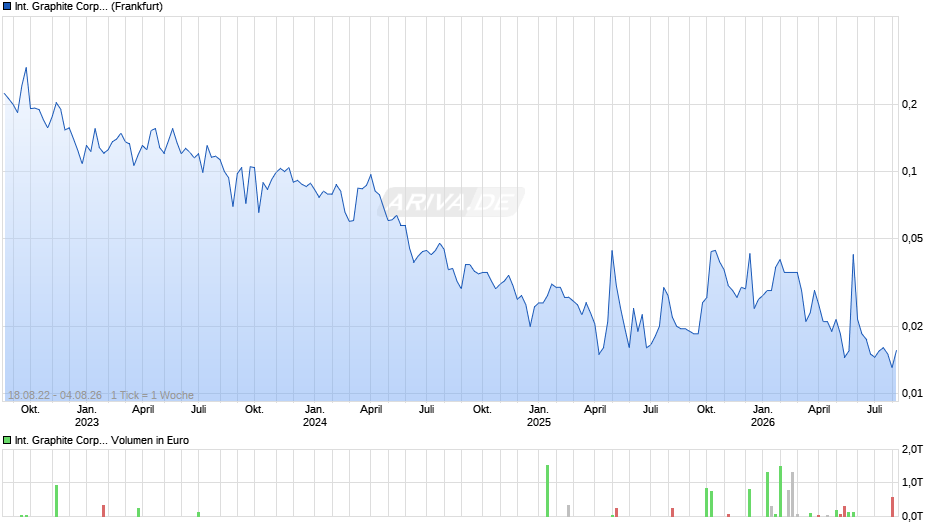The width and height of the screenshot is (940, 526).
Task: Click the 'Jan. 2025' time axis label
Action: pos(538,416)
